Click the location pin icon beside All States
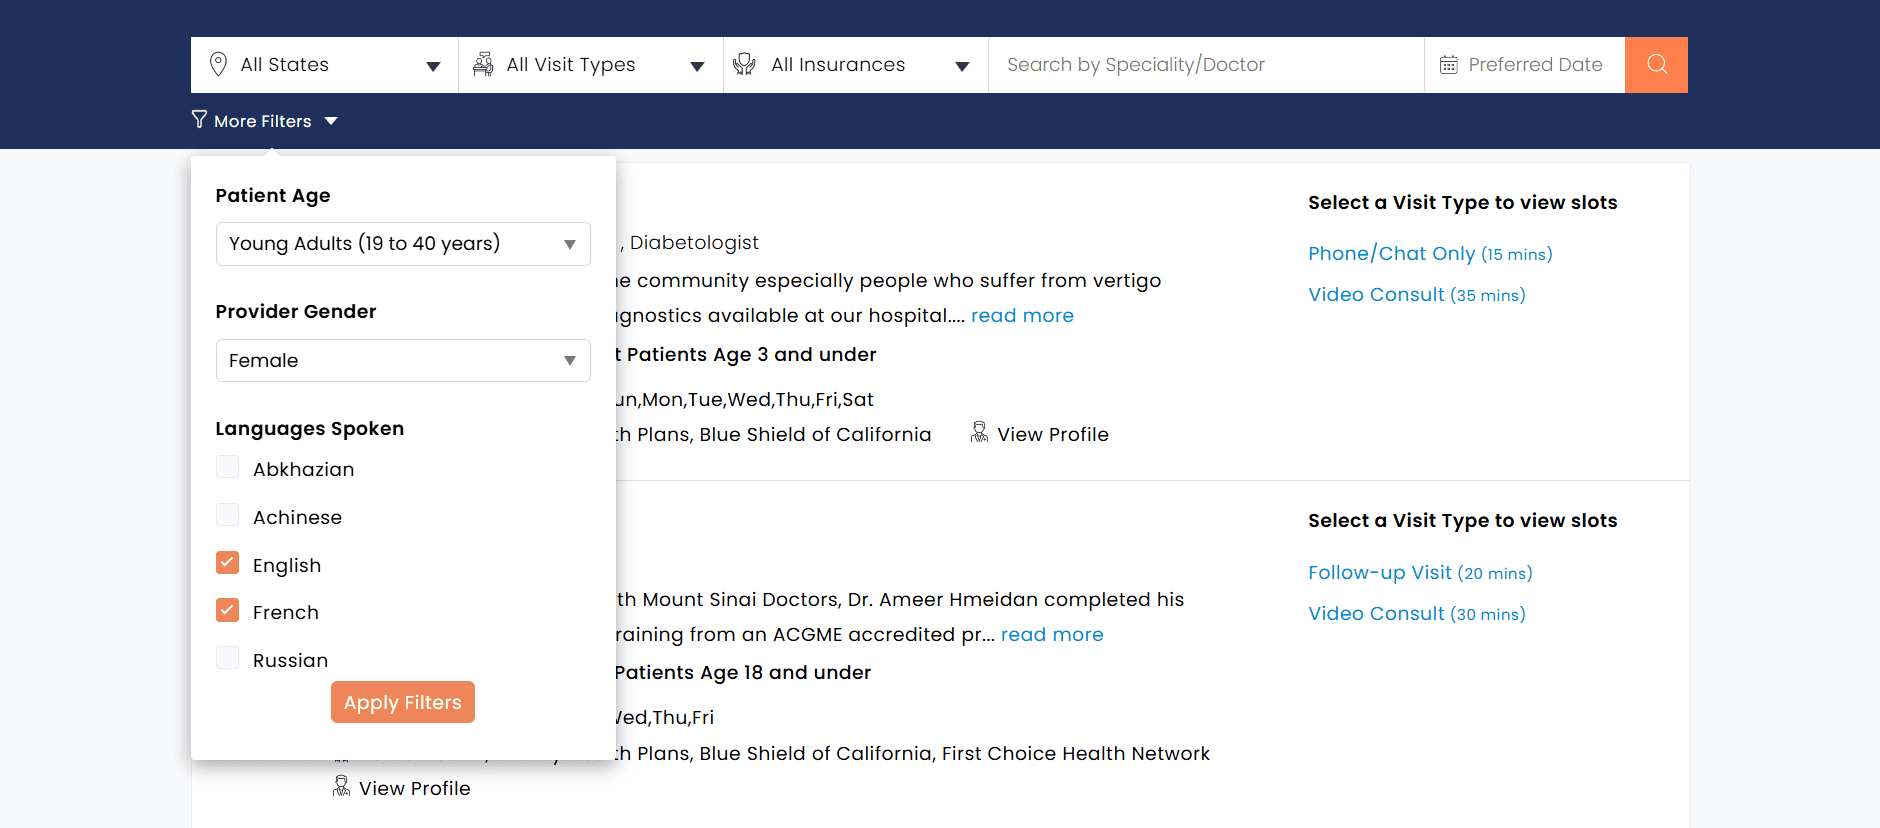1880x828 pixels. pos(218,65)
